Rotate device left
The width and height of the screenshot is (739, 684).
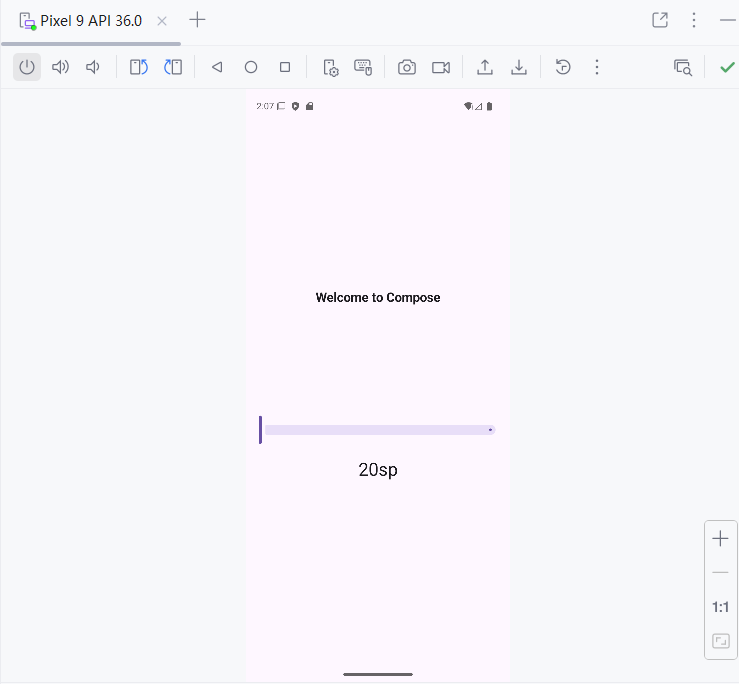[x=139, y=67]
